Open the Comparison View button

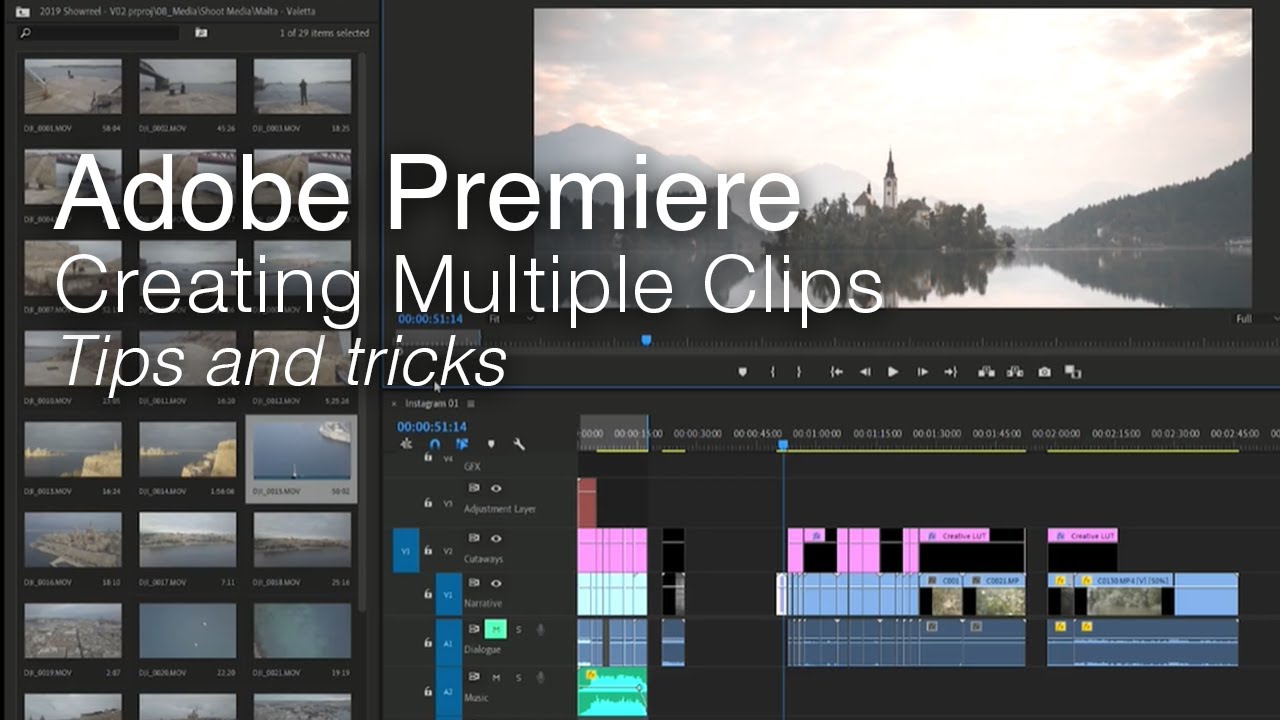(1073, 372)
